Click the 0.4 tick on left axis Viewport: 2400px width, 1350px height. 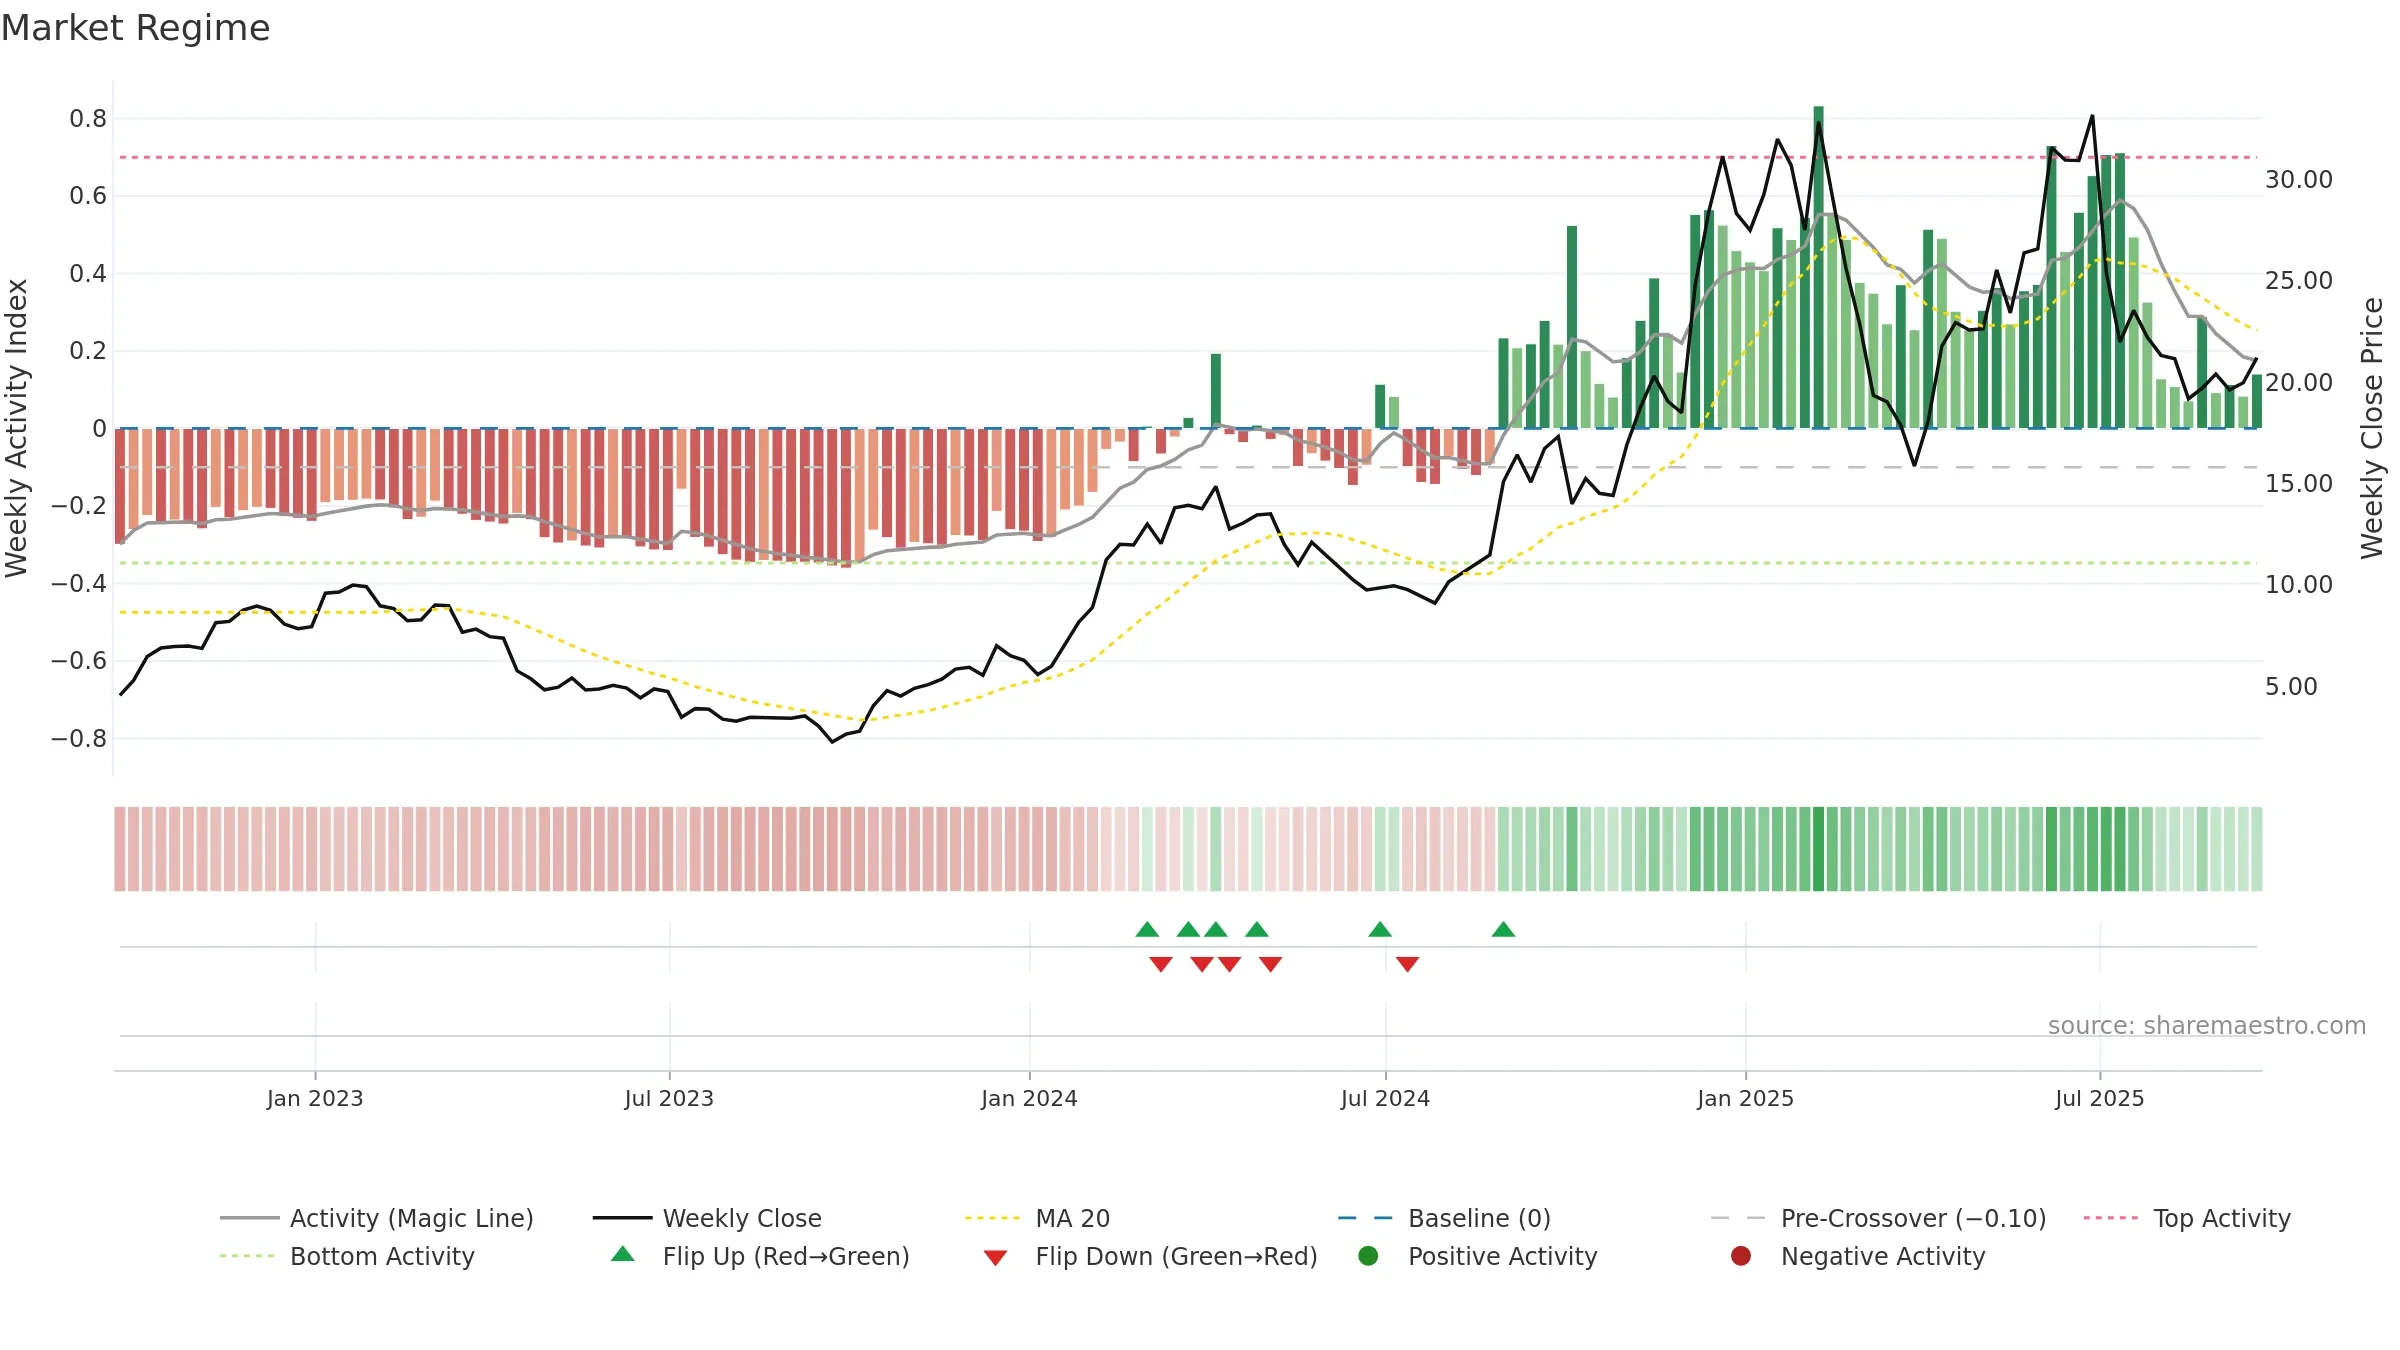coord(88,274)
